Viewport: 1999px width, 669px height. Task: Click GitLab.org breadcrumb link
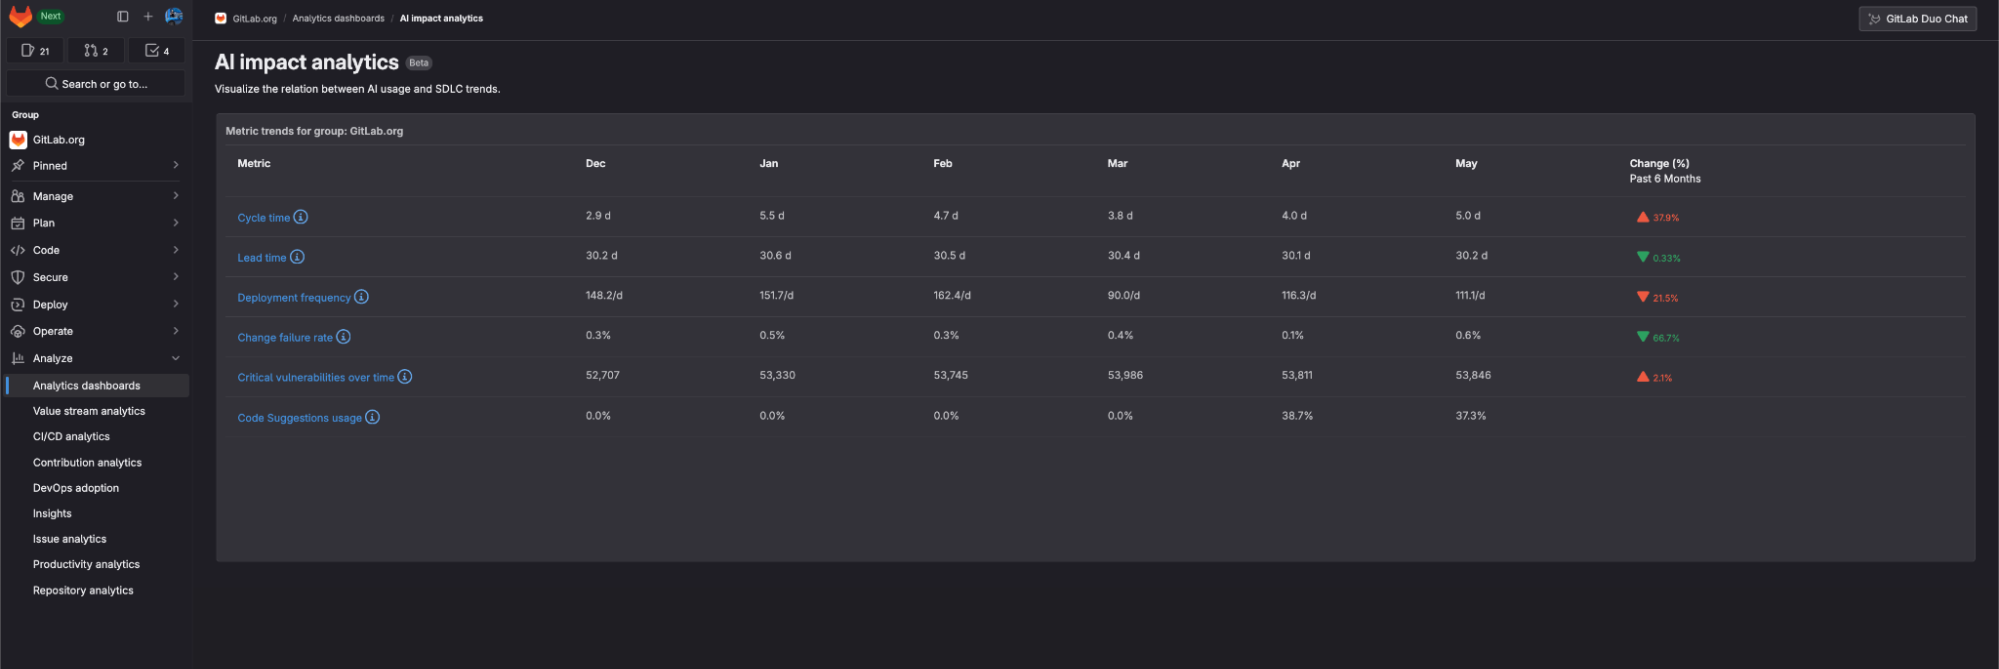tap(254, 18)
